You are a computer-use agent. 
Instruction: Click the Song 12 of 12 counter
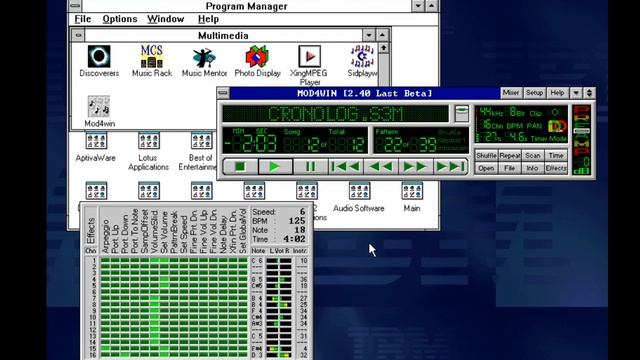[x=325, y=144]
